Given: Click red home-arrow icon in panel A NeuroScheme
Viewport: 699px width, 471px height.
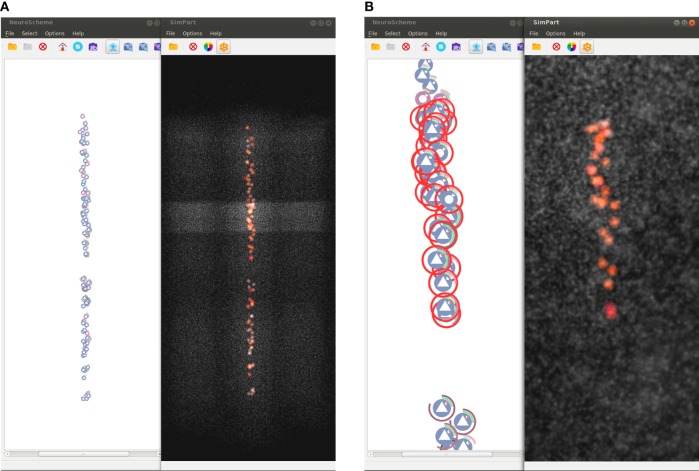Looking at the screenshot, I should 62,46.
